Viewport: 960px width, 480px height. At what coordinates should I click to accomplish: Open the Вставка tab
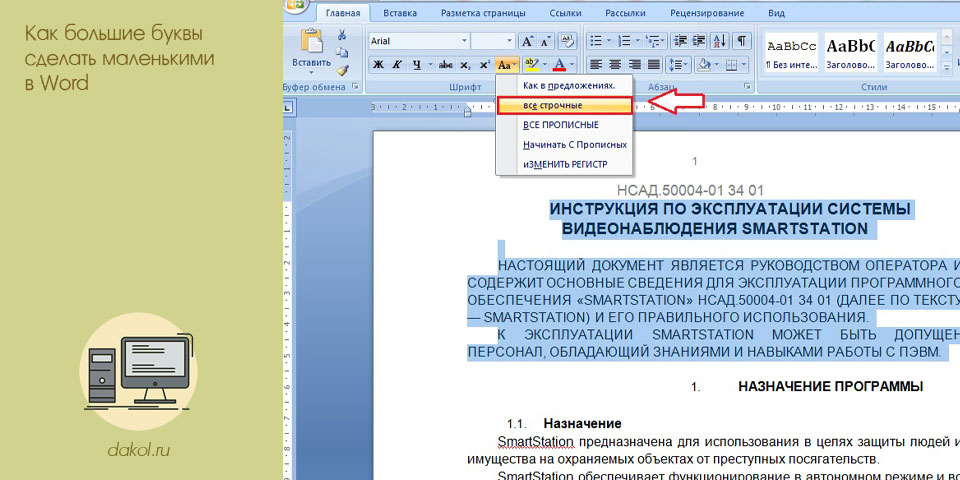pyautogui.click(x=400, y=13)
